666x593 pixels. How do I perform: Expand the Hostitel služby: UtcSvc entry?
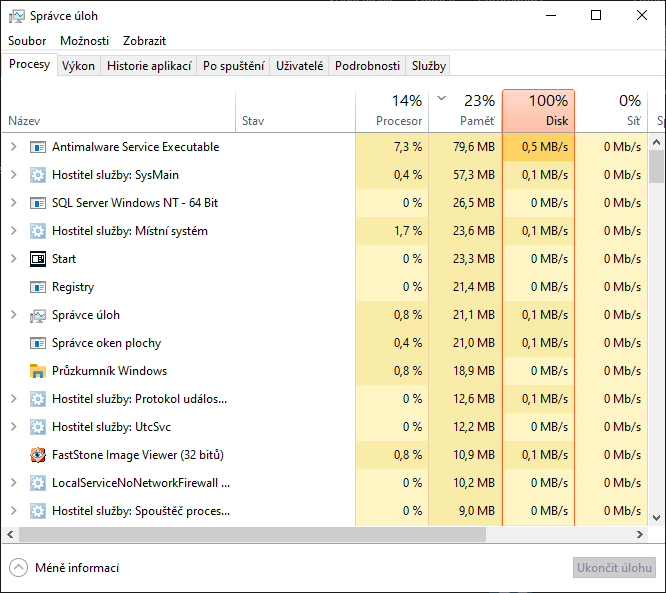point(13,427)
